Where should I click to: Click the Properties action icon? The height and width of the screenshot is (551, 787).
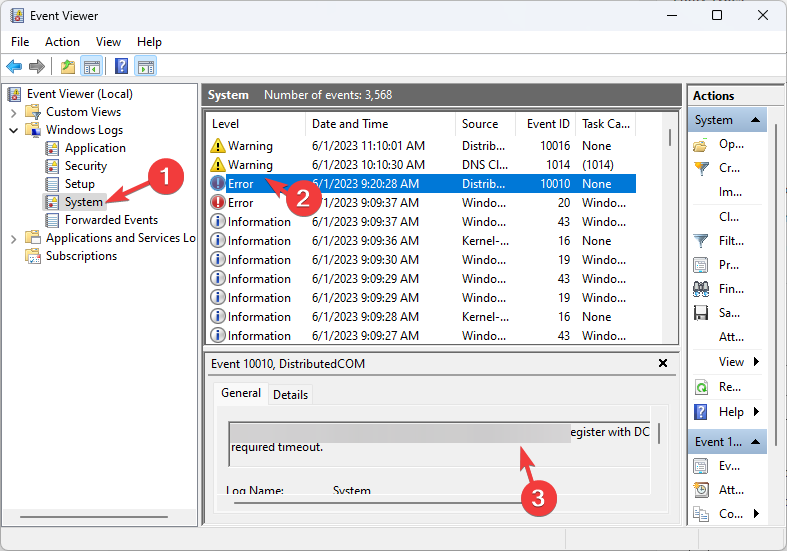[701, 265]
